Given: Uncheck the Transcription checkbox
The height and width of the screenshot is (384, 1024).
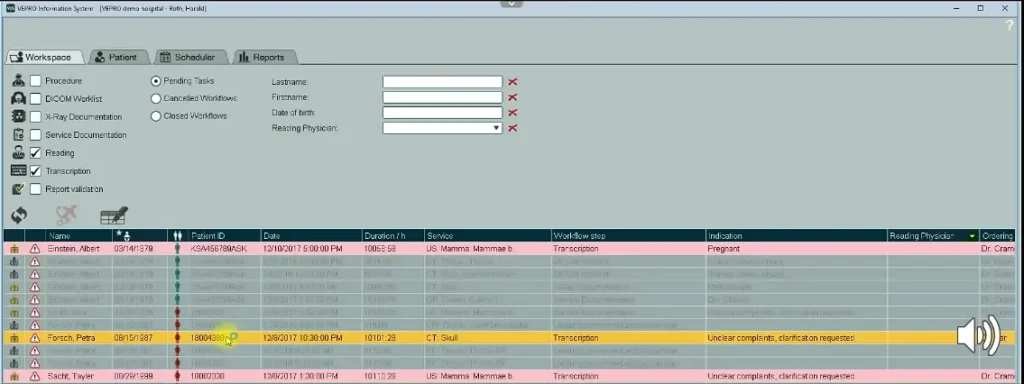Looking at the screenshot, I should tap(35, 170).
